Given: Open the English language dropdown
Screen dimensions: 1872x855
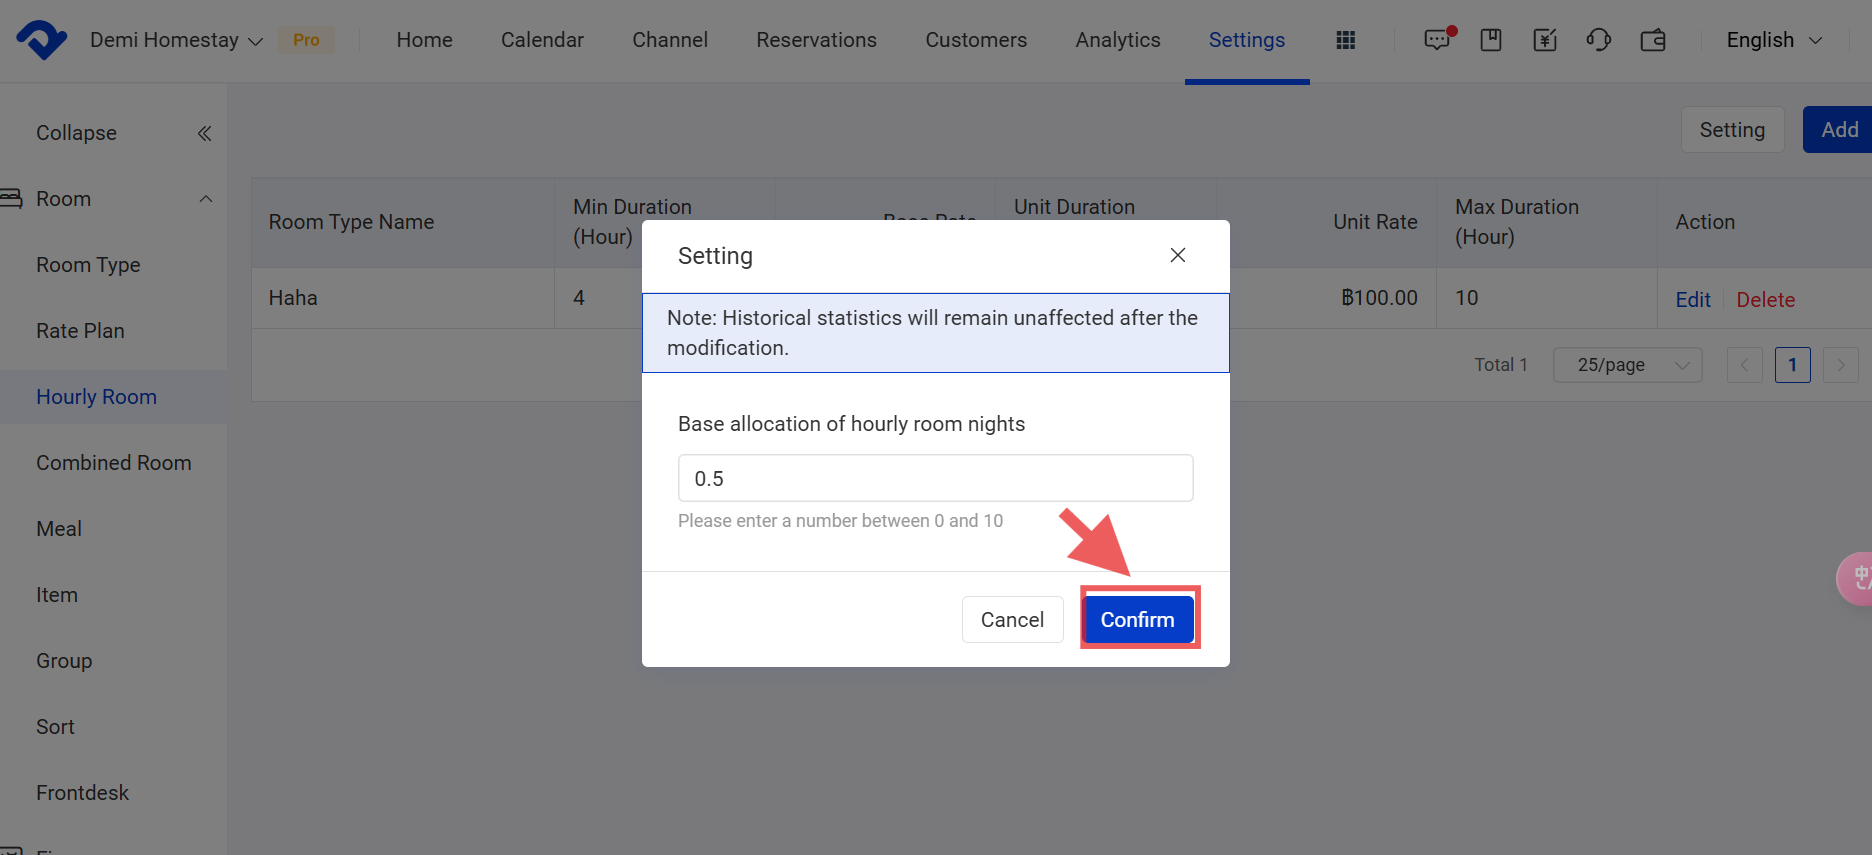Looking at the screenshot, I should 1774,40.
